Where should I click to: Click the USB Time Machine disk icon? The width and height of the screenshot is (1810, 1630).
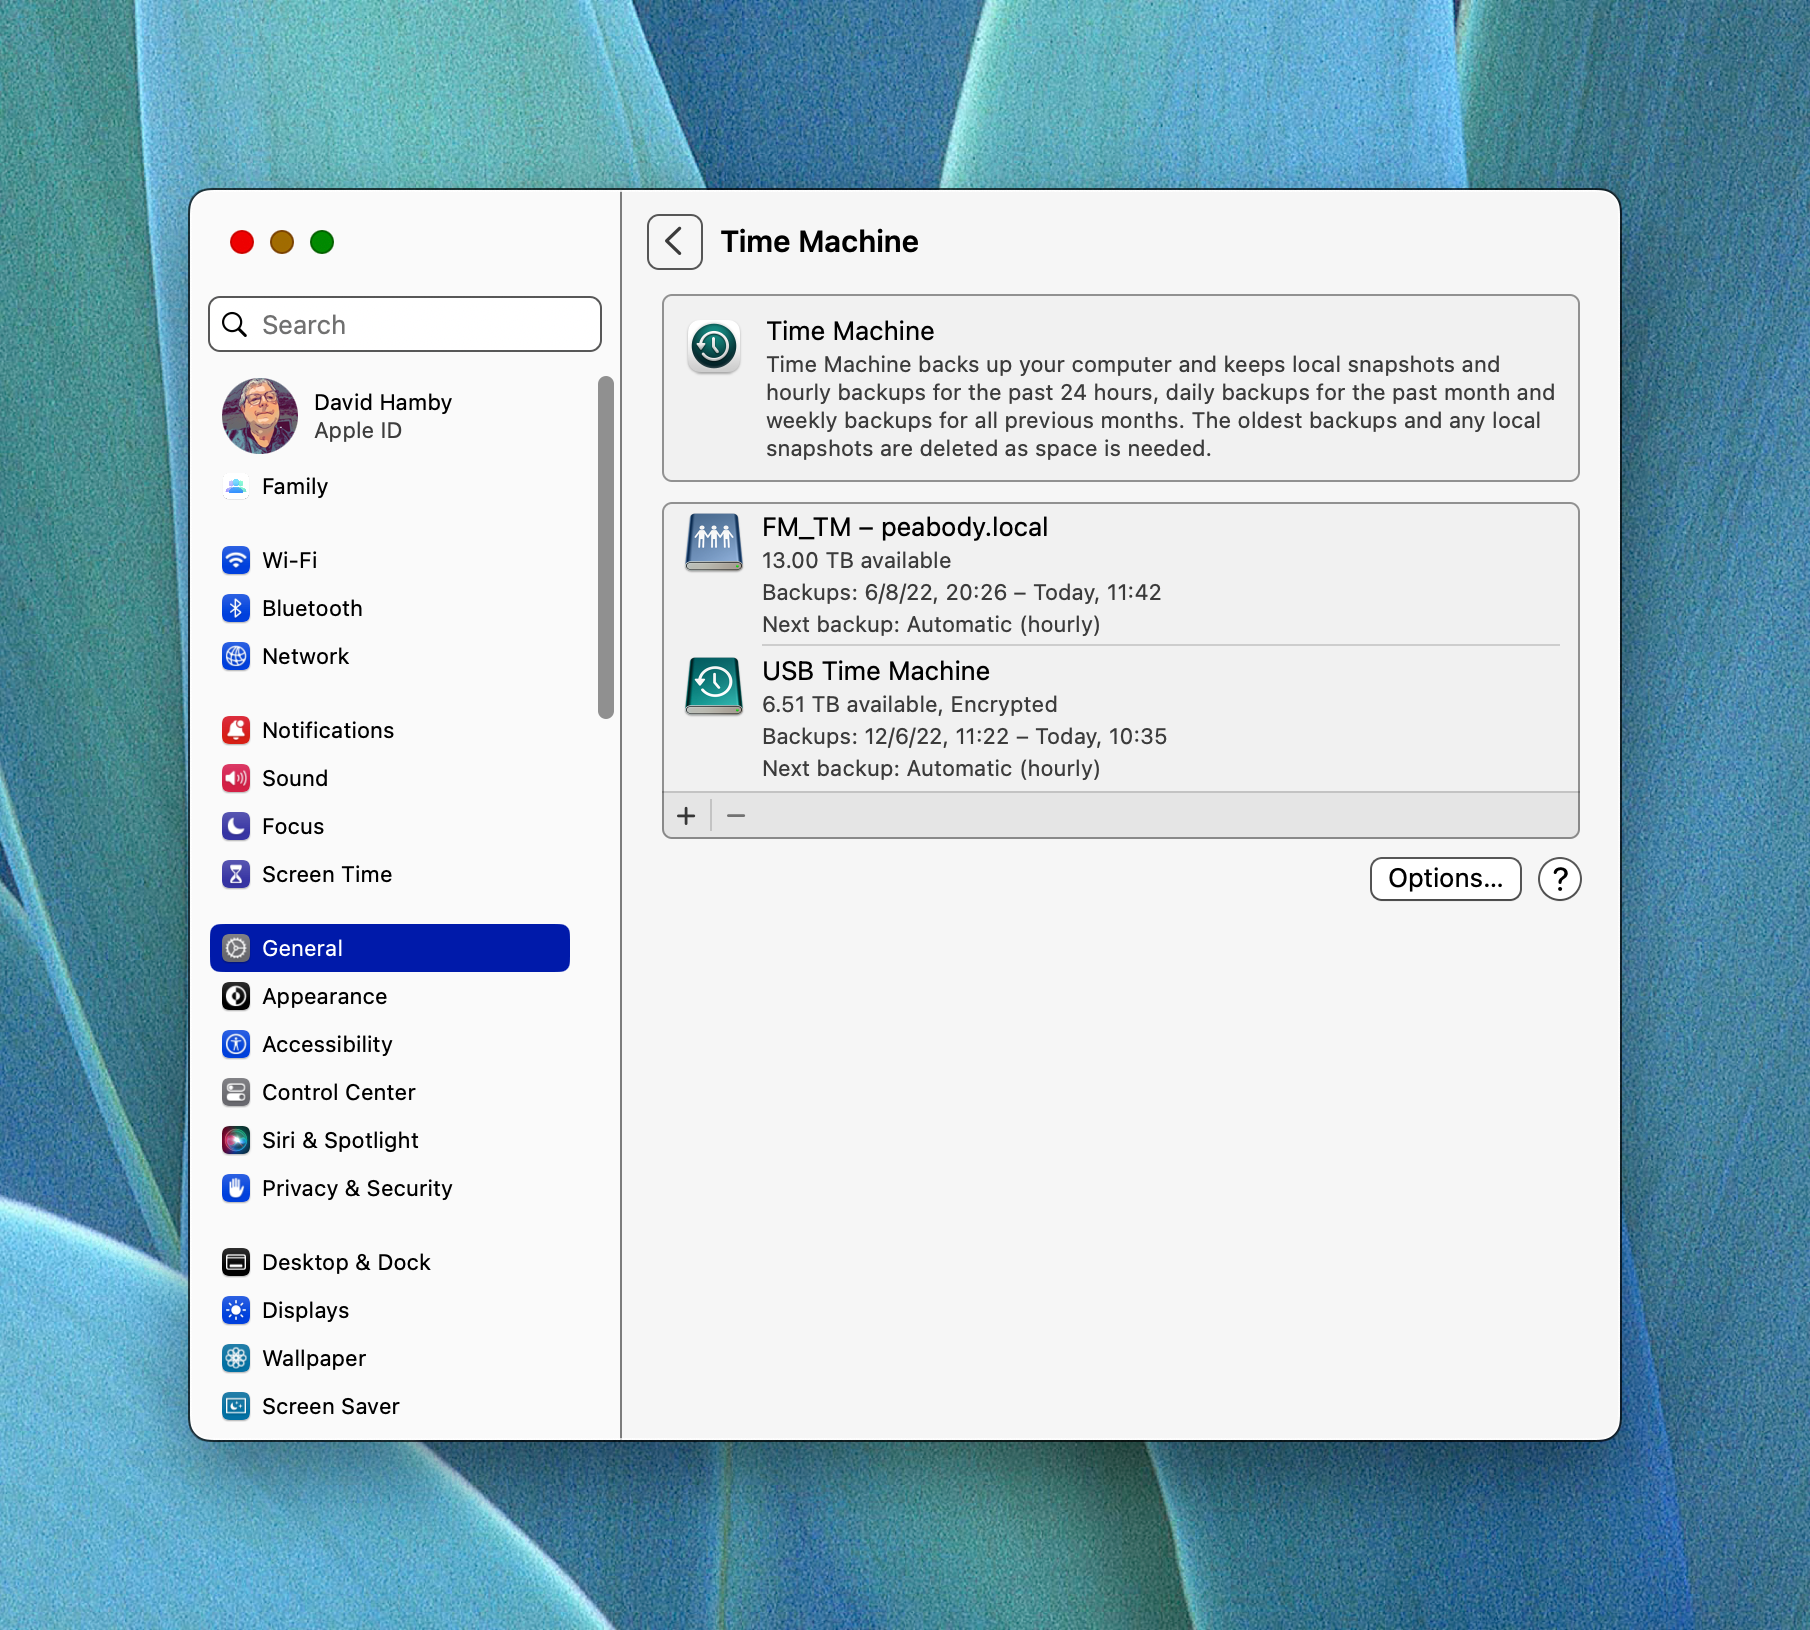(713, 685)
